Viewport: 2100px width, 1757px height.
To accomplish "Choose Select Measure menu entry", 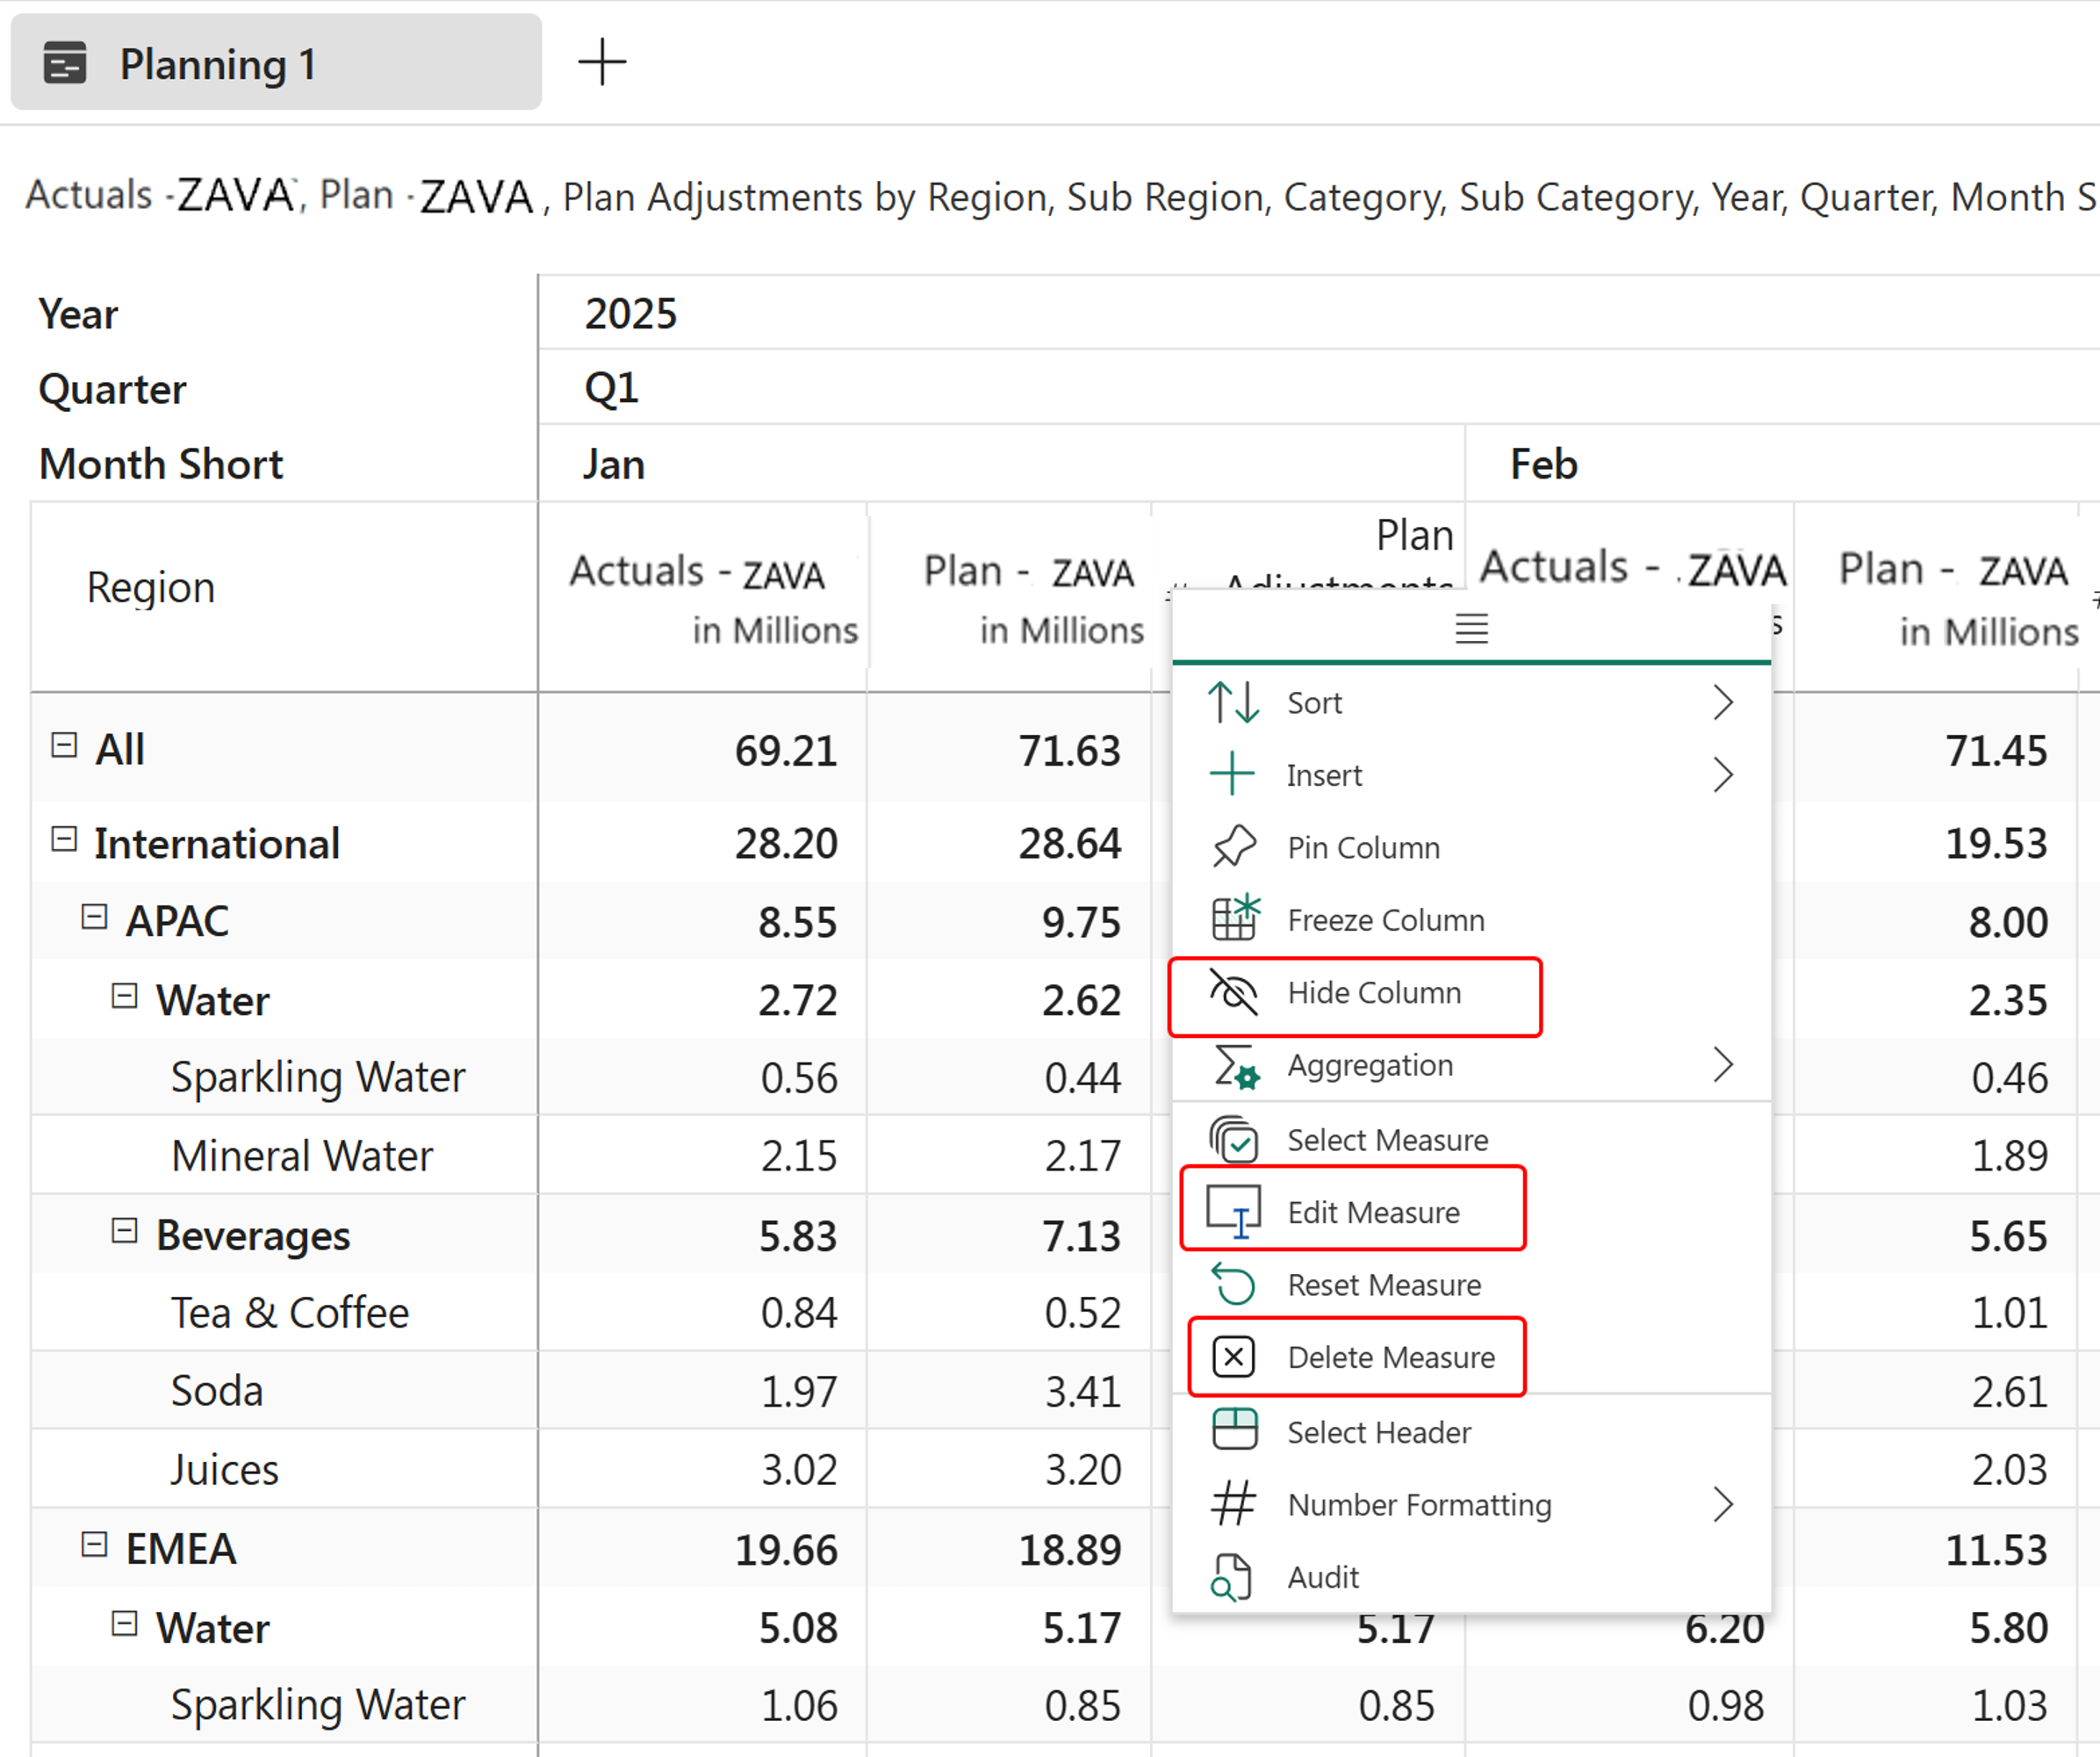I will [1471, 1140].
